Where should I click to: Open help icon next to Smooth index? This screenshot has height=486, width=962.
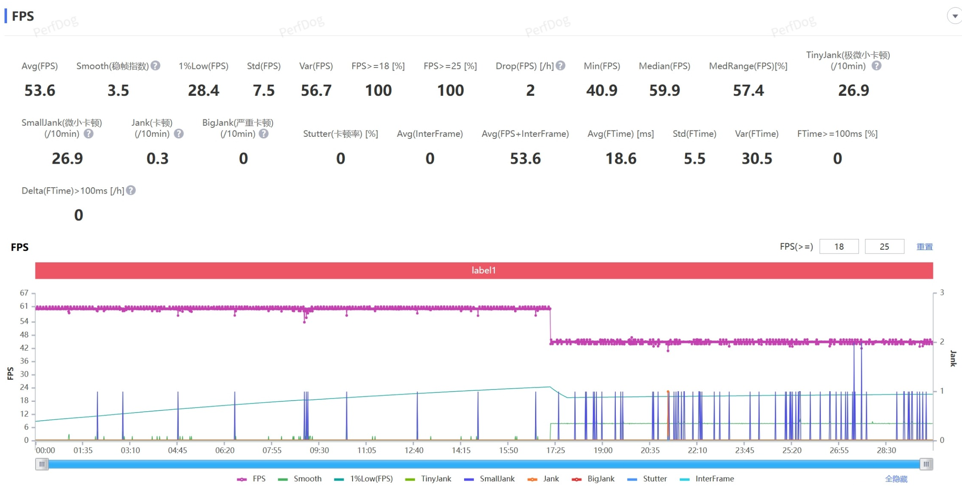(x=155, y=66)
